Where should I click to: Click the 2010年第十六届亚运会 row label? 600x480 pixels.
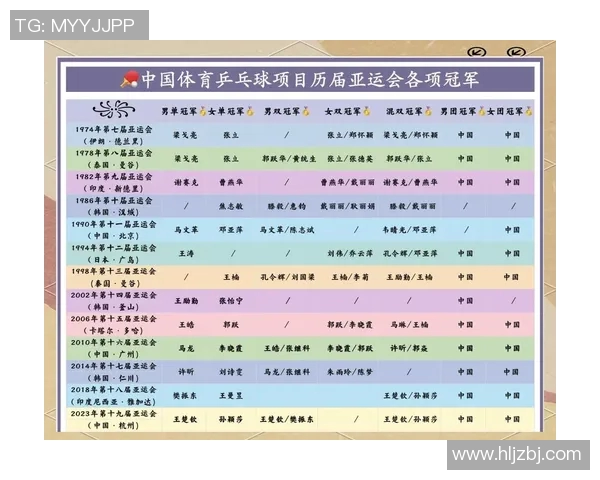(114, 343)
